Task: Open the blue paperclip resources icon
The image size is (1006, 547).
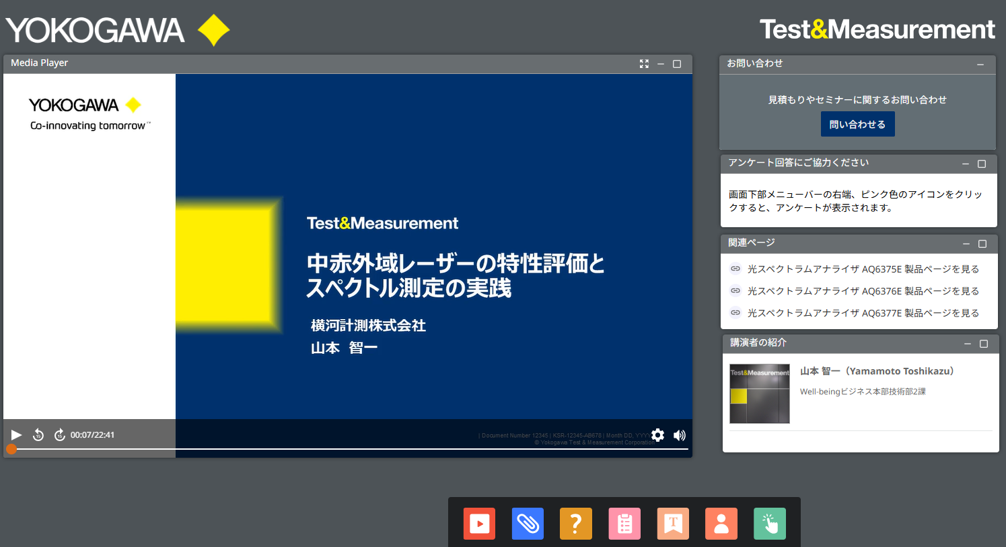Action: click(527, 523)
